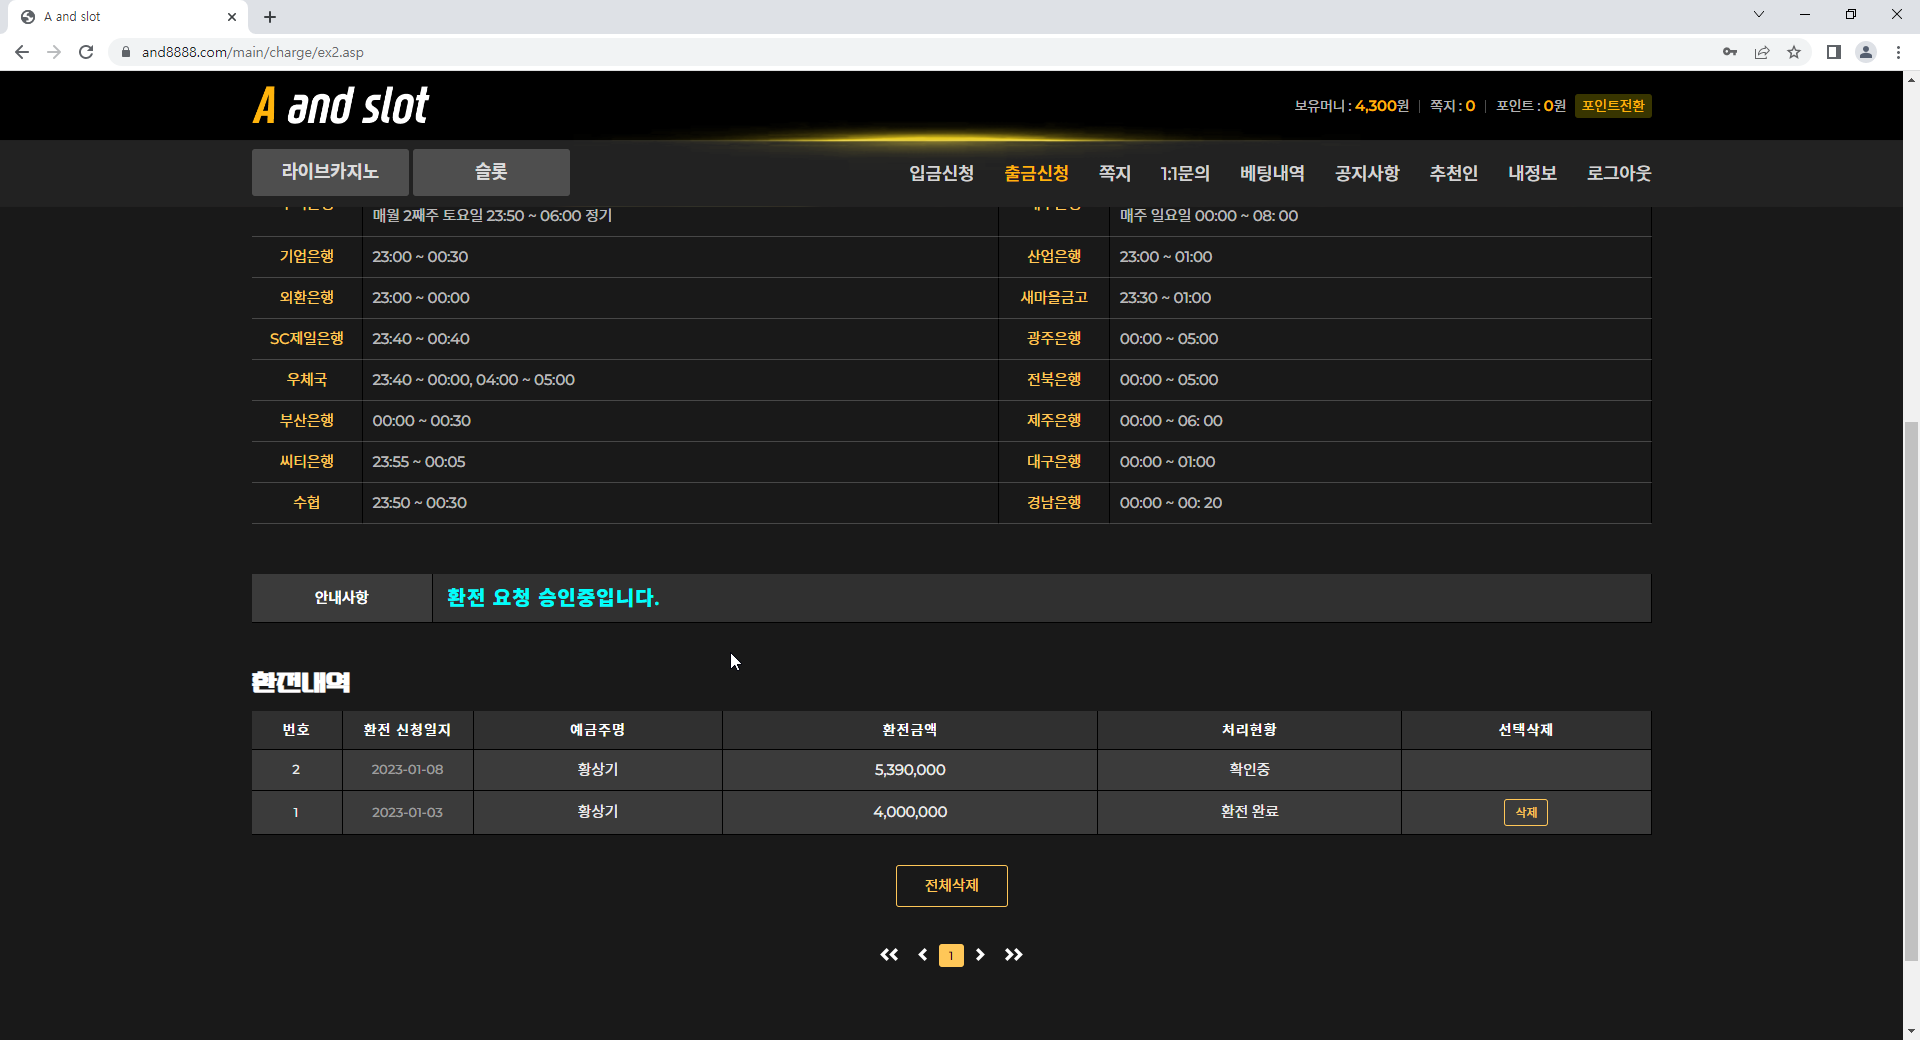Expand the tab search chevron
This screenshot has height=1040, width=1920.
click(1759, 15)
